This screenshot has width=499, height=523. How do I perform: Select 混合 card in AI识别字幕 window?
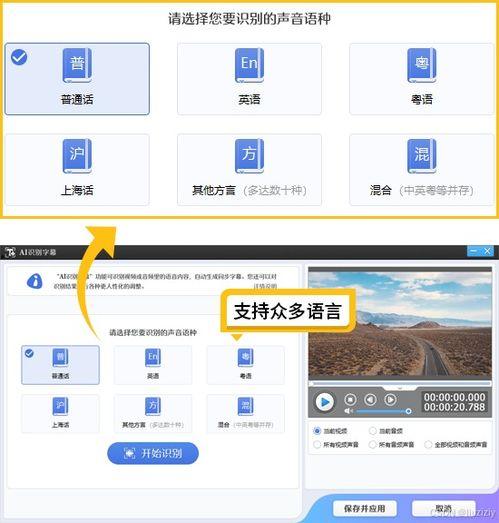pos(245,414)
